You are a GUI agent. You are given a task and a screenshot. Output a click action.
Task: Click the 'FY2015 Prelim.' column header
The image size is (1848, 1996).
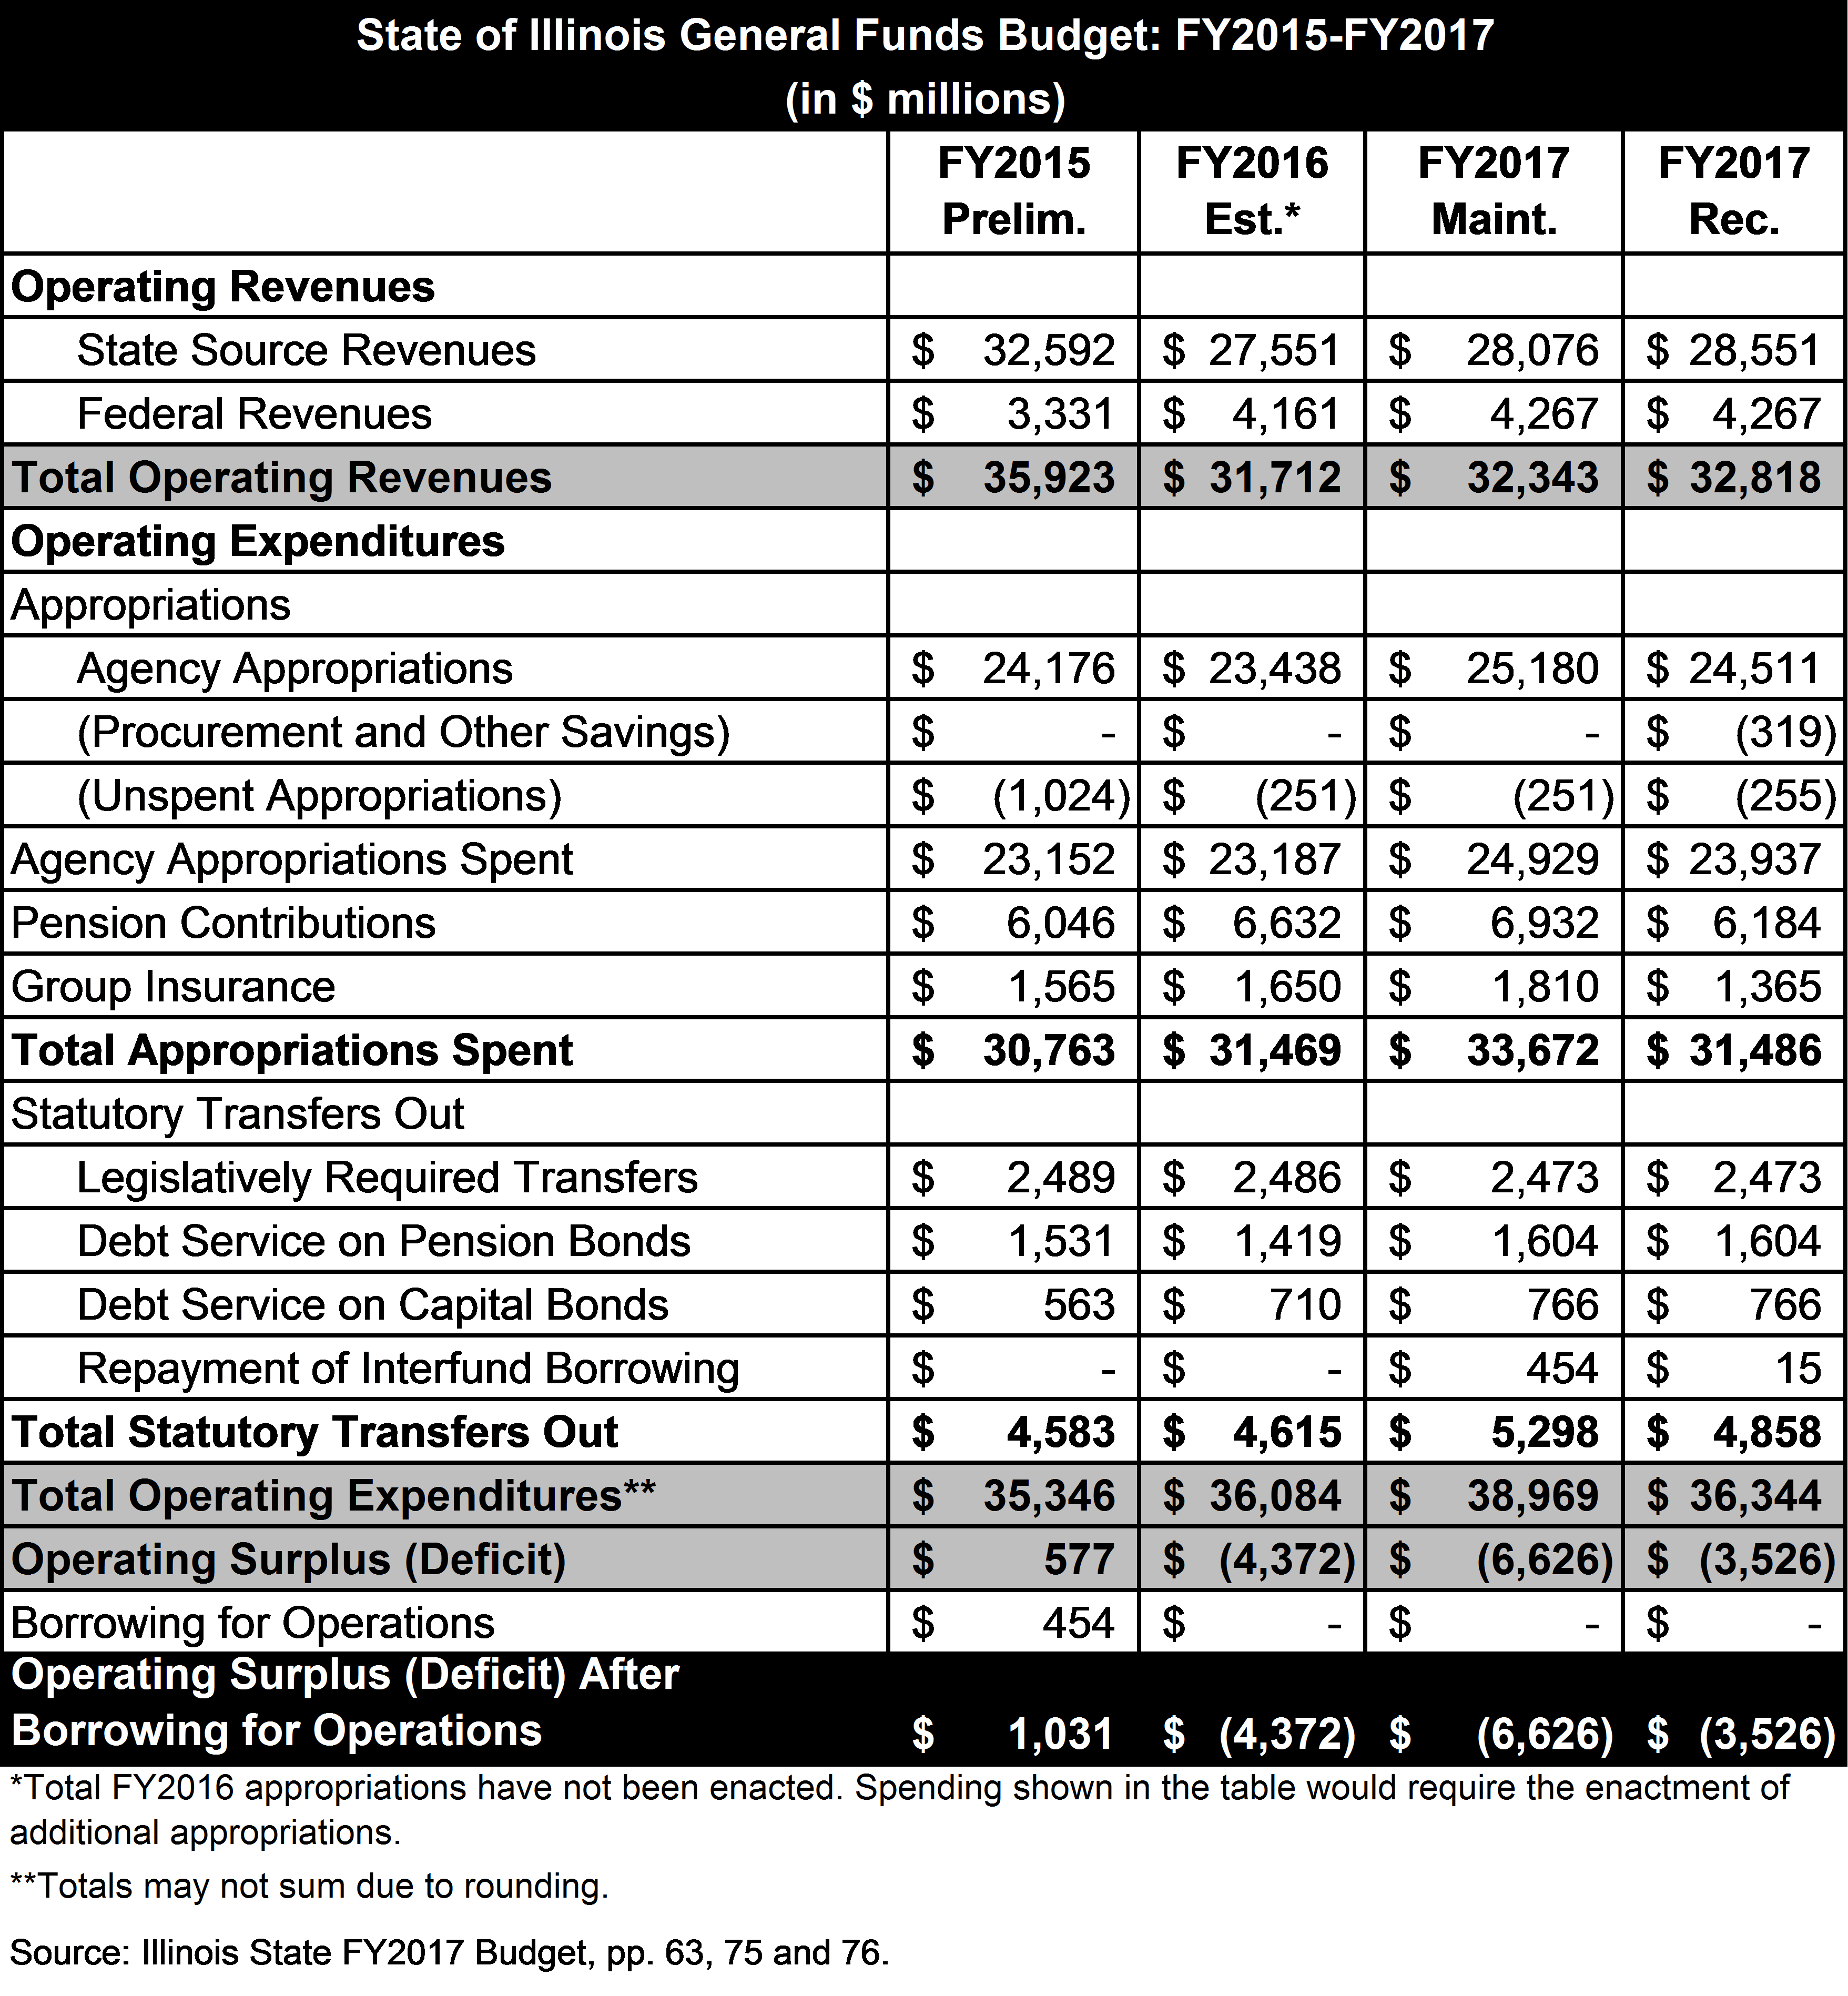[x=1014, y=191]
